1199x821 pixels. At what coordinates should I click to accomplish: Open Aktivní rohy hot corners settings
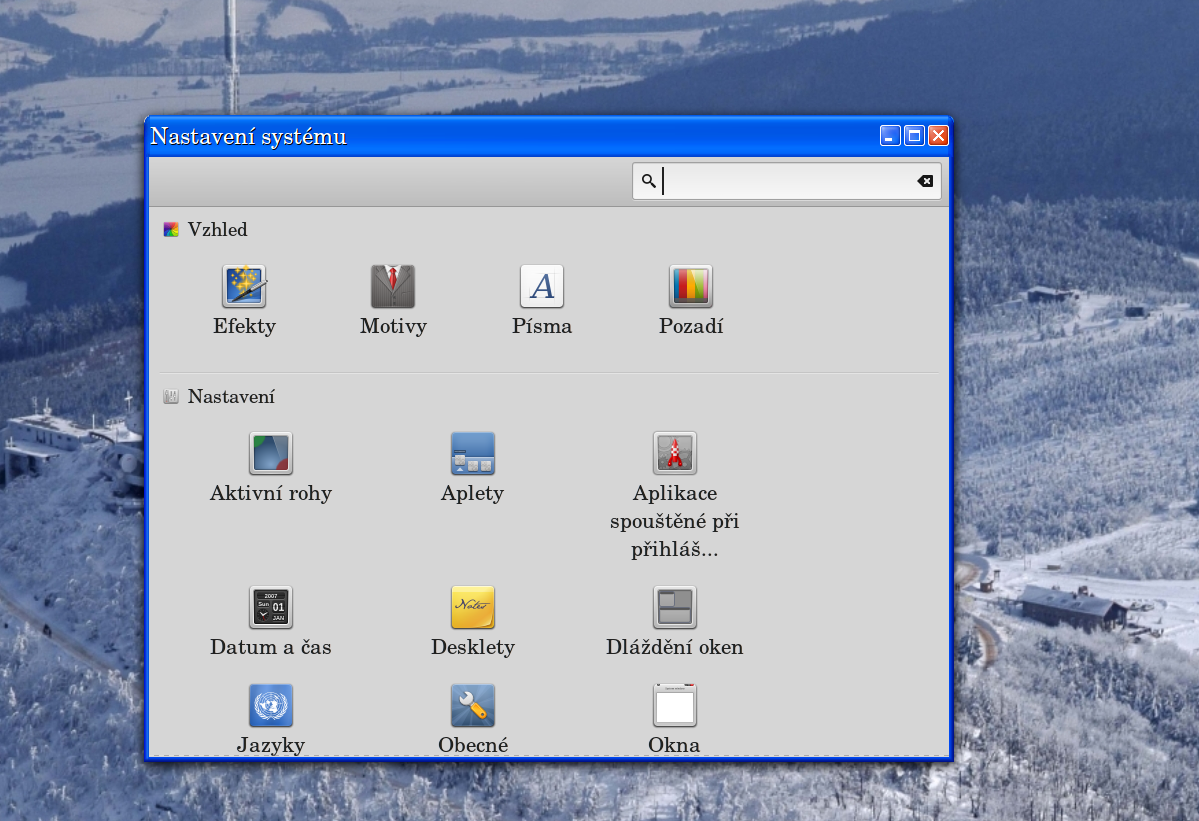click(271, 454)
